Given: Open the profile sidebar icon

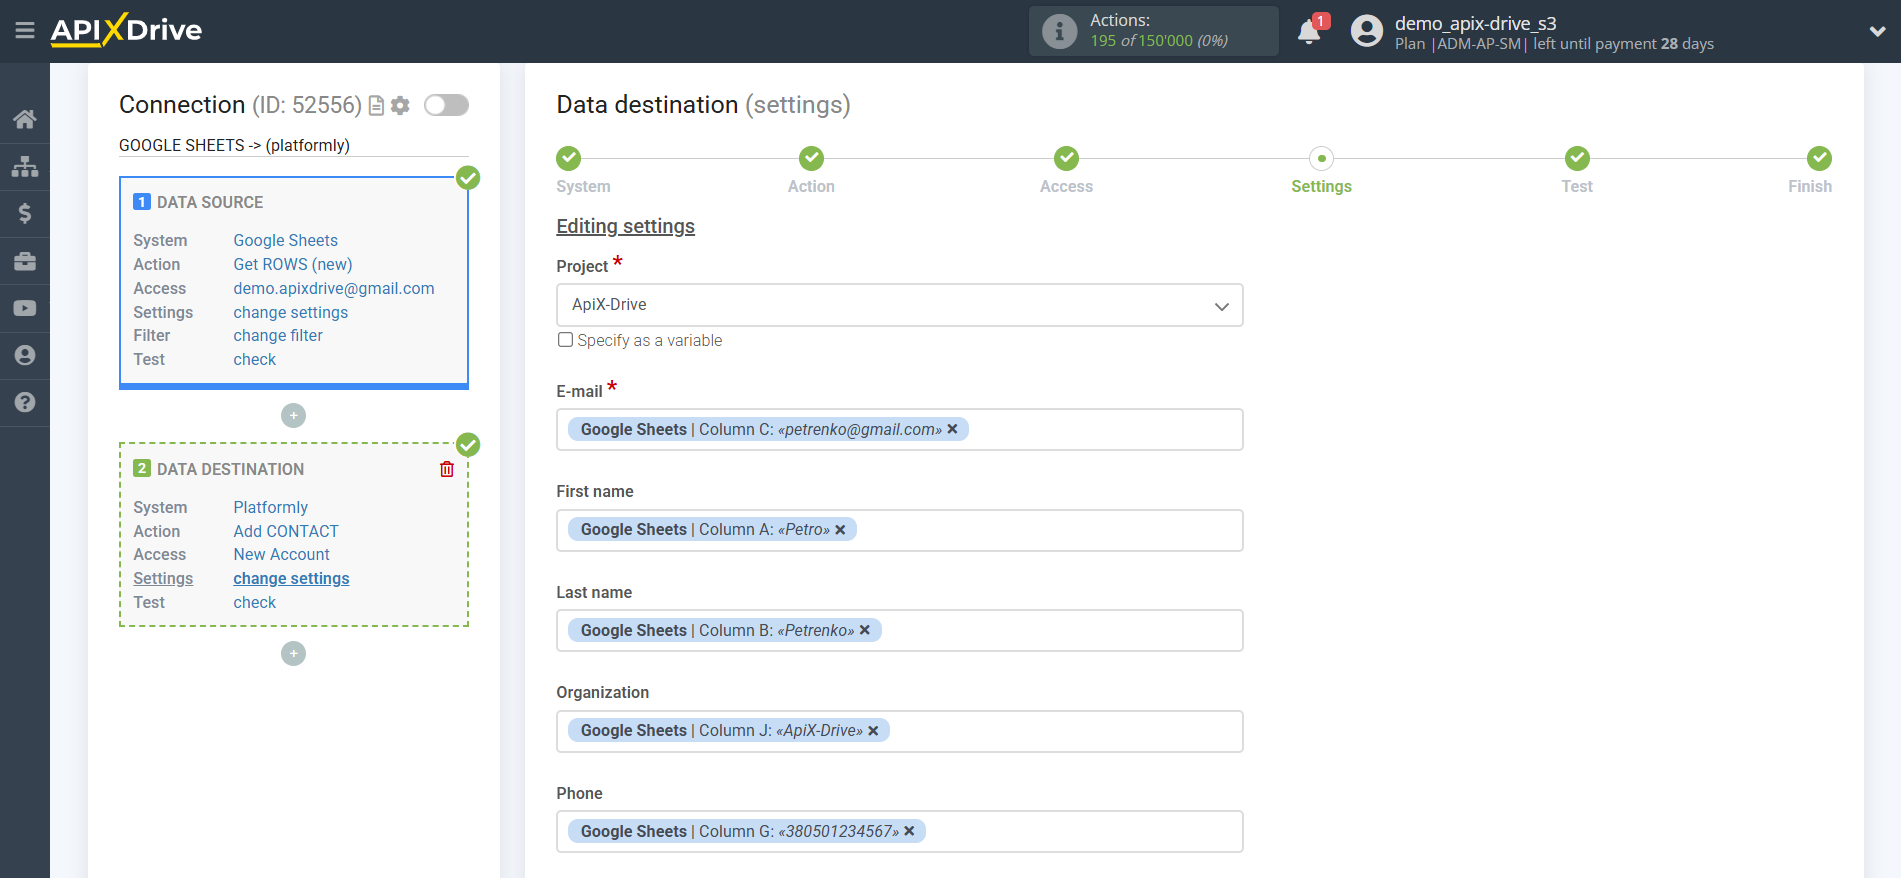Looking at the screenshot, I should (x=25, y=355).
